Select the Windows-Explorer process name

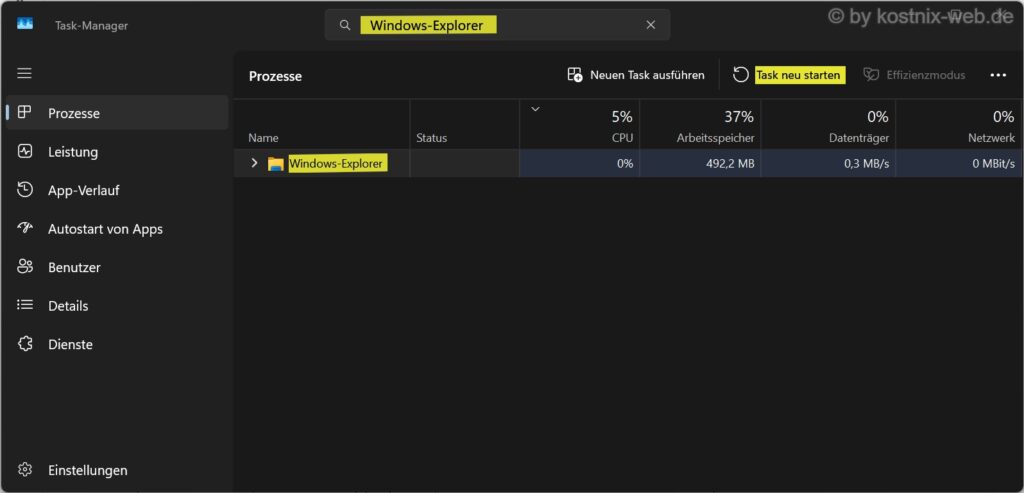pos(338,163)
